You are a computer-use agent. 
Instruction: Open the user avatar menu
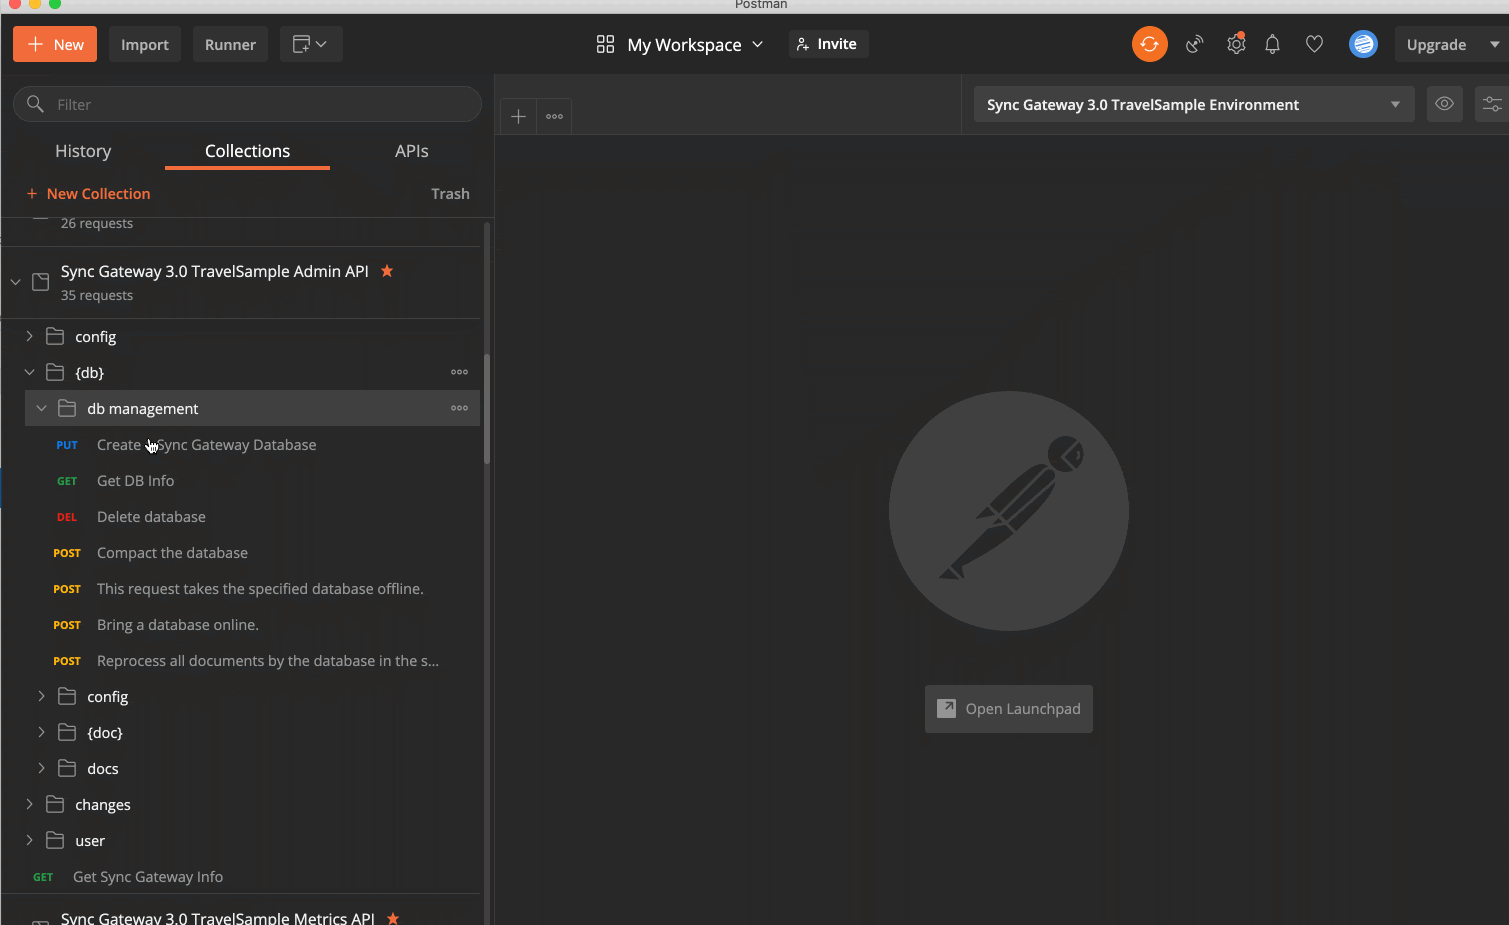click(1362, 44)
